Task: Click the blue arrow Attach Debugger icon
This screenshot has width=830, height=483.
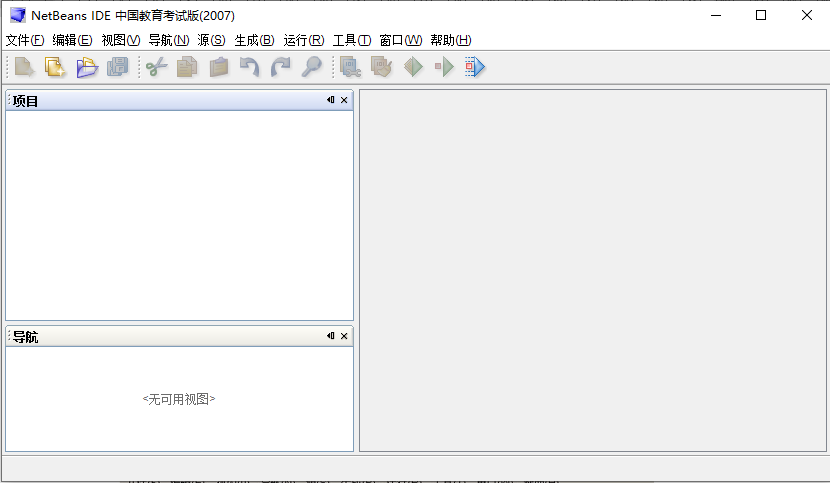Action: click(x=475, y=67)
